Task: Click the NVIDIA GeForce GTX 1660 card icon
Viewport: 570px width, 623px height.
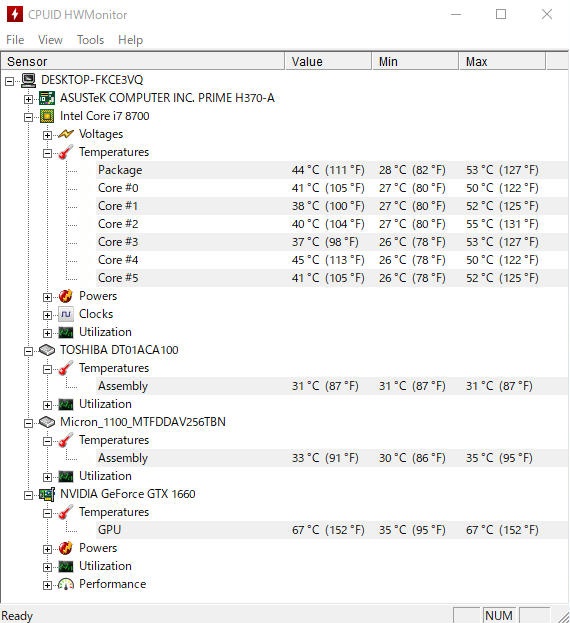Action: [47, 494]
